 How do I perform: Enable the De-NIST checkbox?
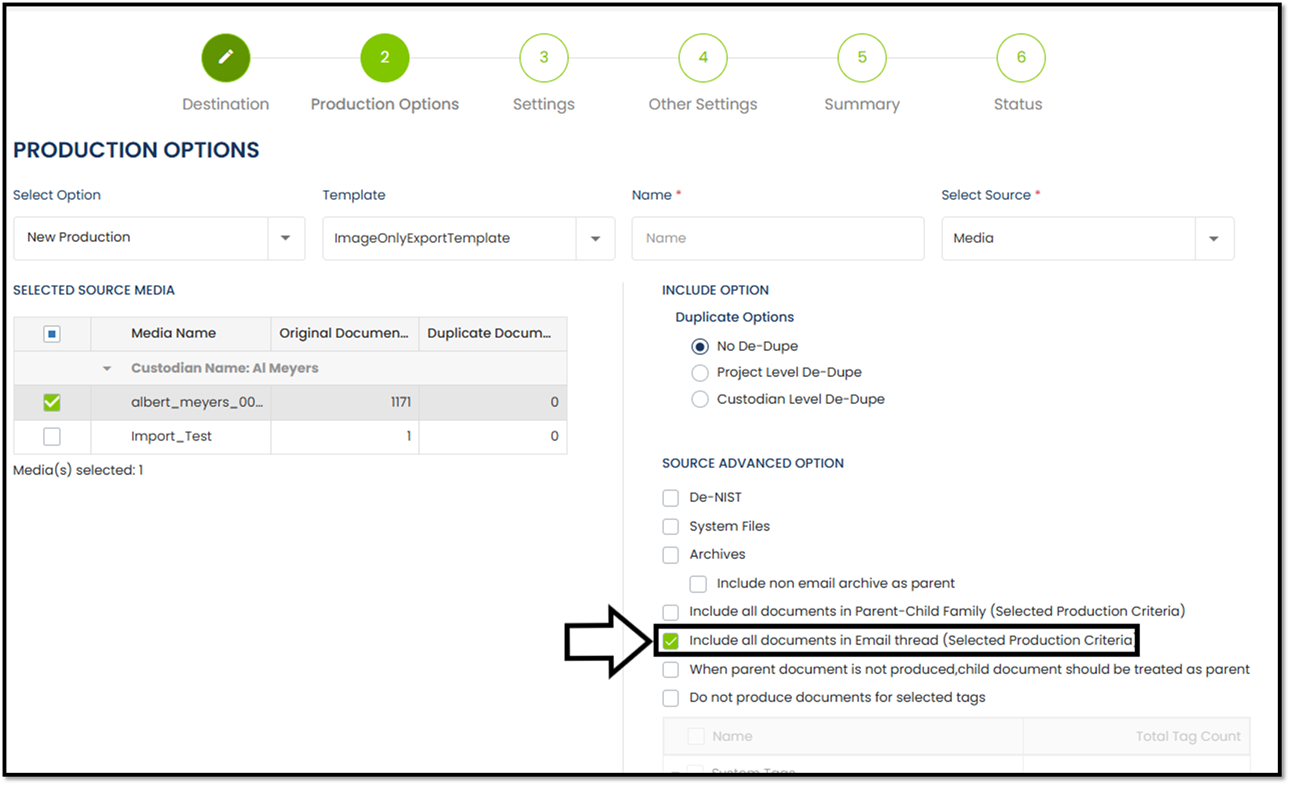671,498
